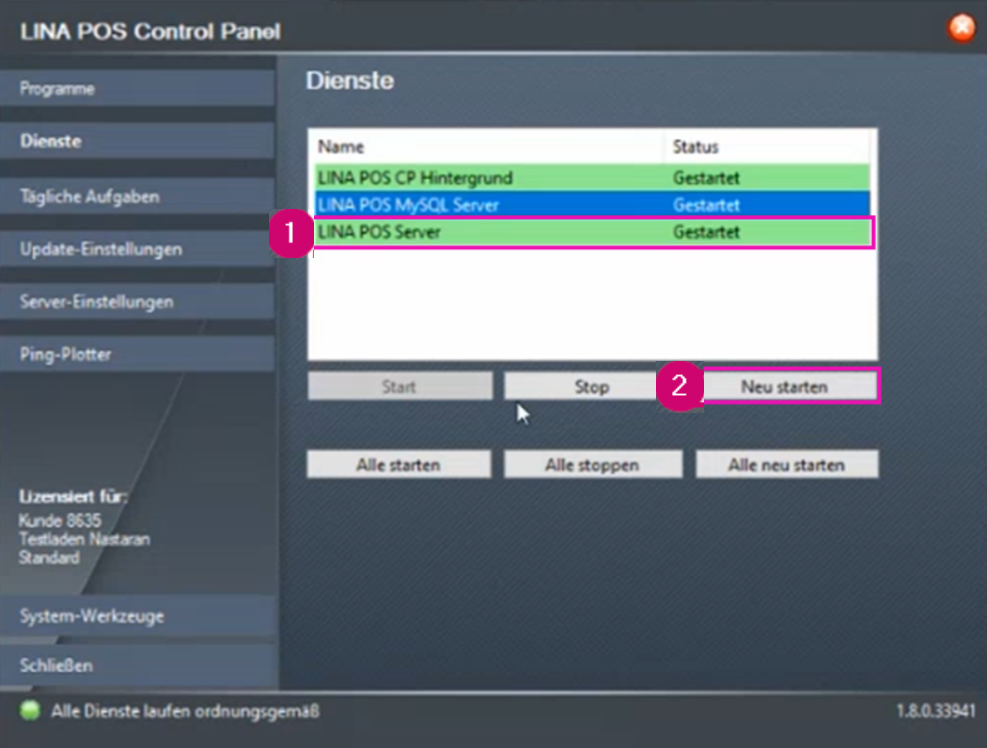Select the LINA POS CP Hintergrund service row
The width and height of the screenshot is (987, 748).
pyautogui.click(x=592, y=178)
